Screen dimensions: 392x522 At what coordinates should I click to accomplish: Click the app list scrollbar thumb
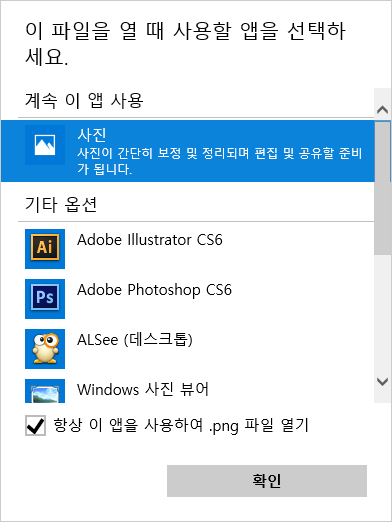point(382,188)
